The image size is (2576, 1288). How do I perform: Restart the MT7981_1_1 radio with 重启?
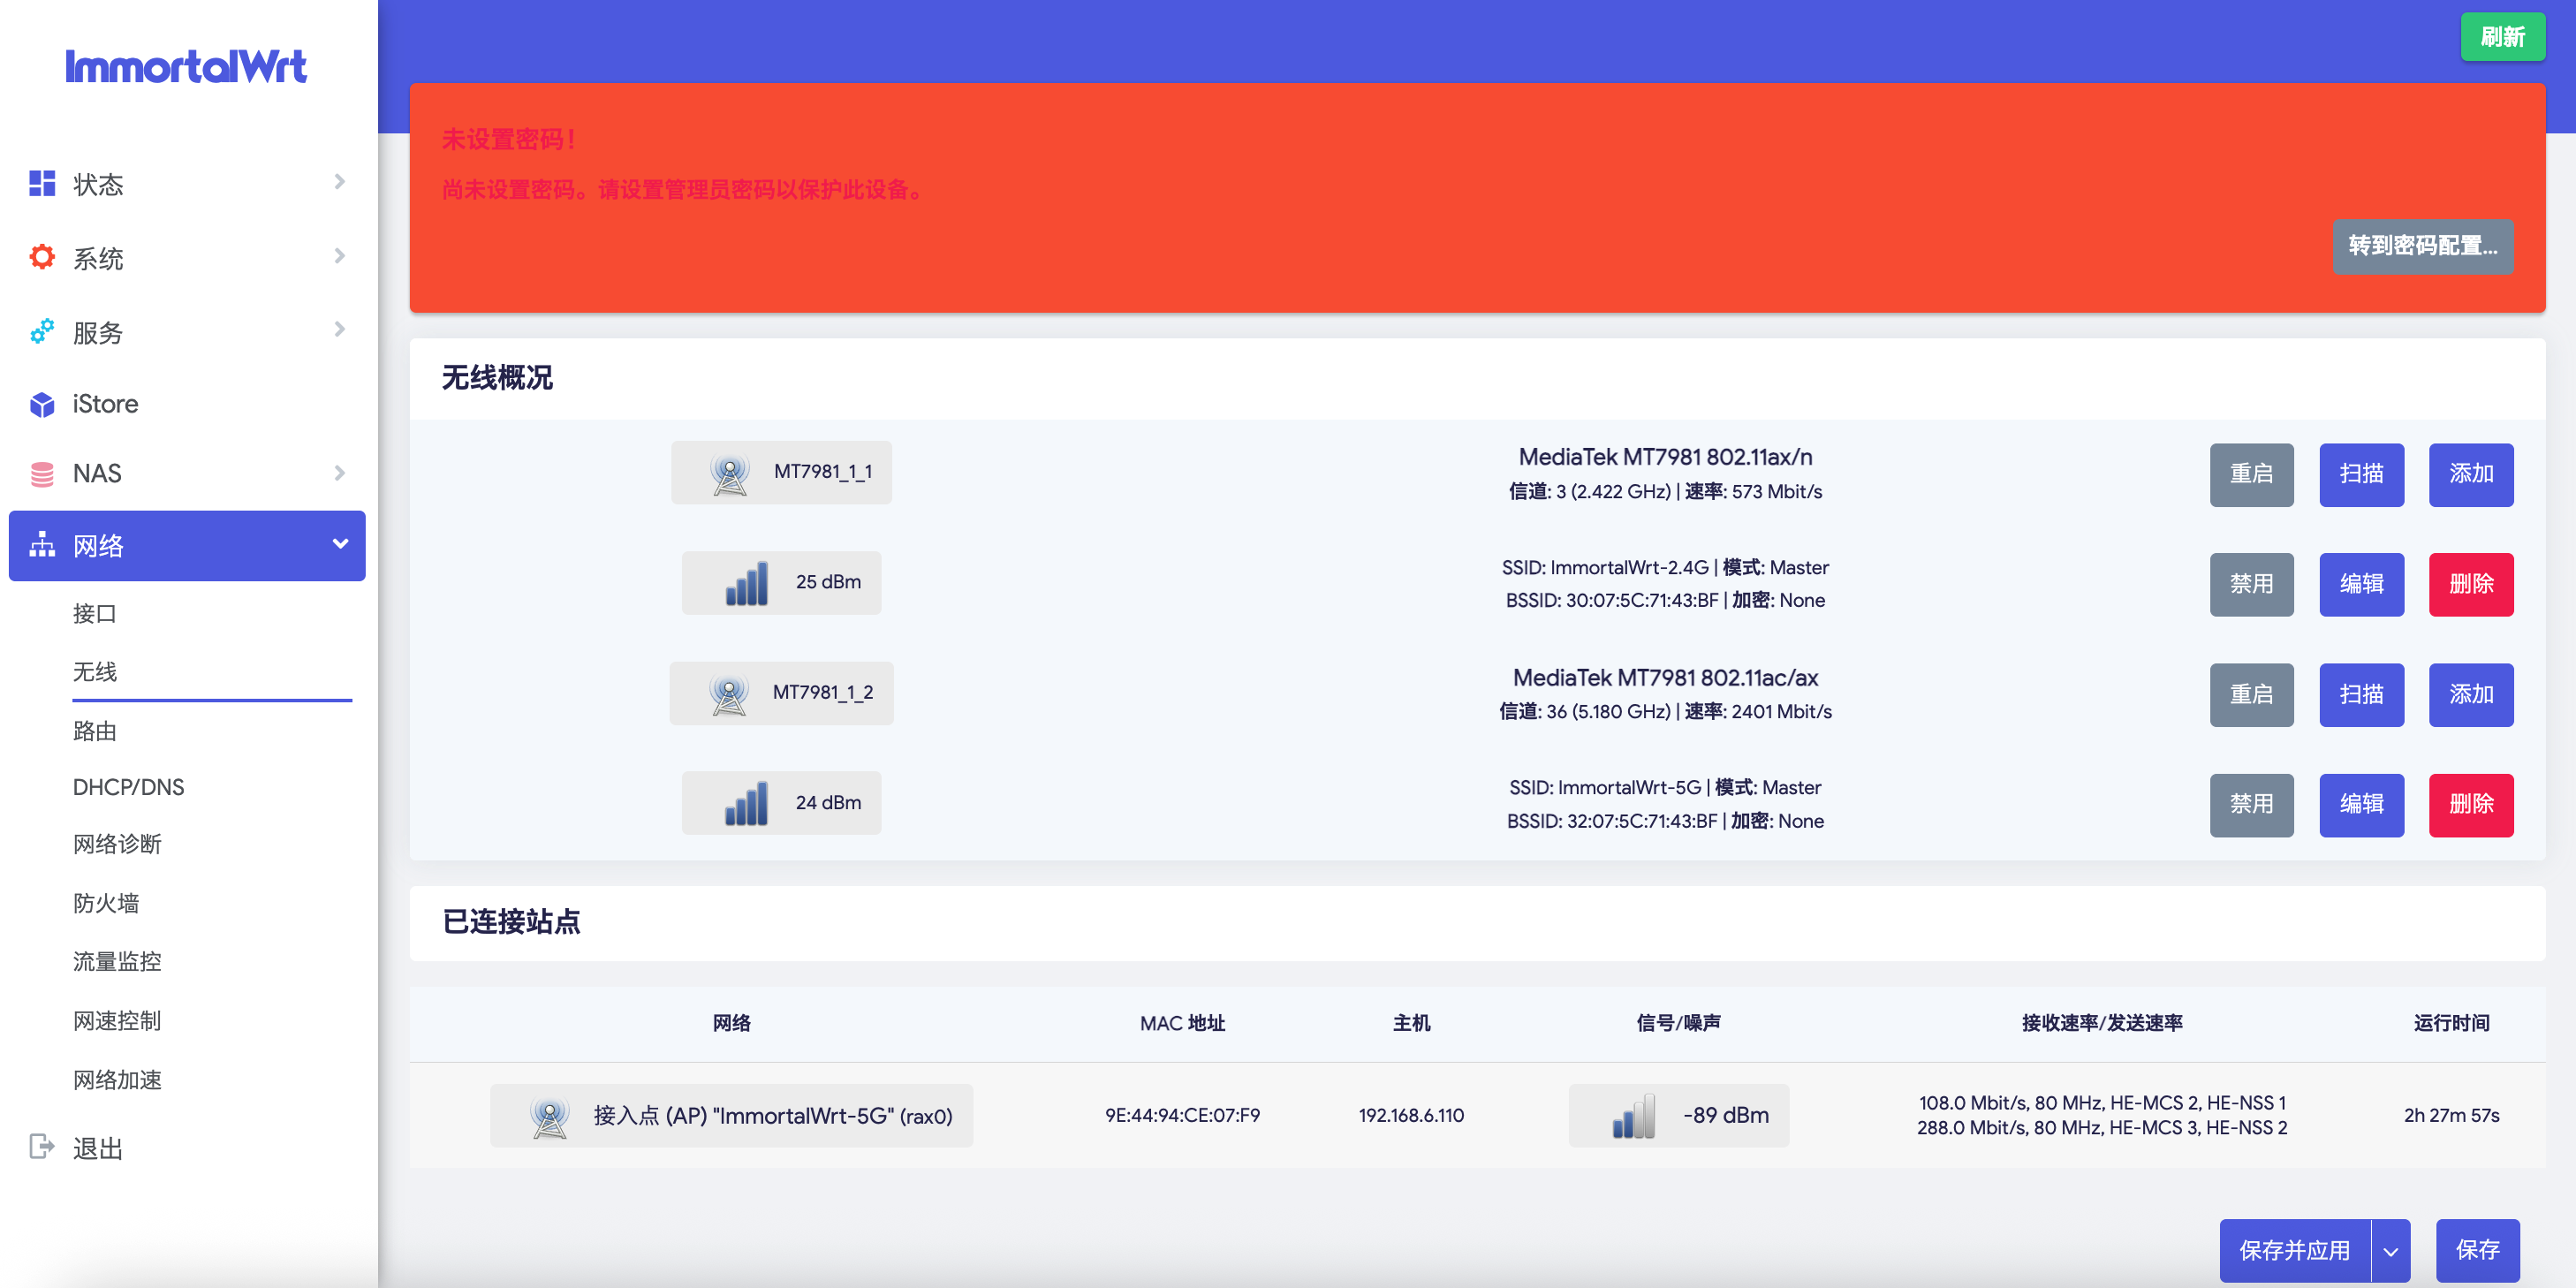[x=2252, y=474]
